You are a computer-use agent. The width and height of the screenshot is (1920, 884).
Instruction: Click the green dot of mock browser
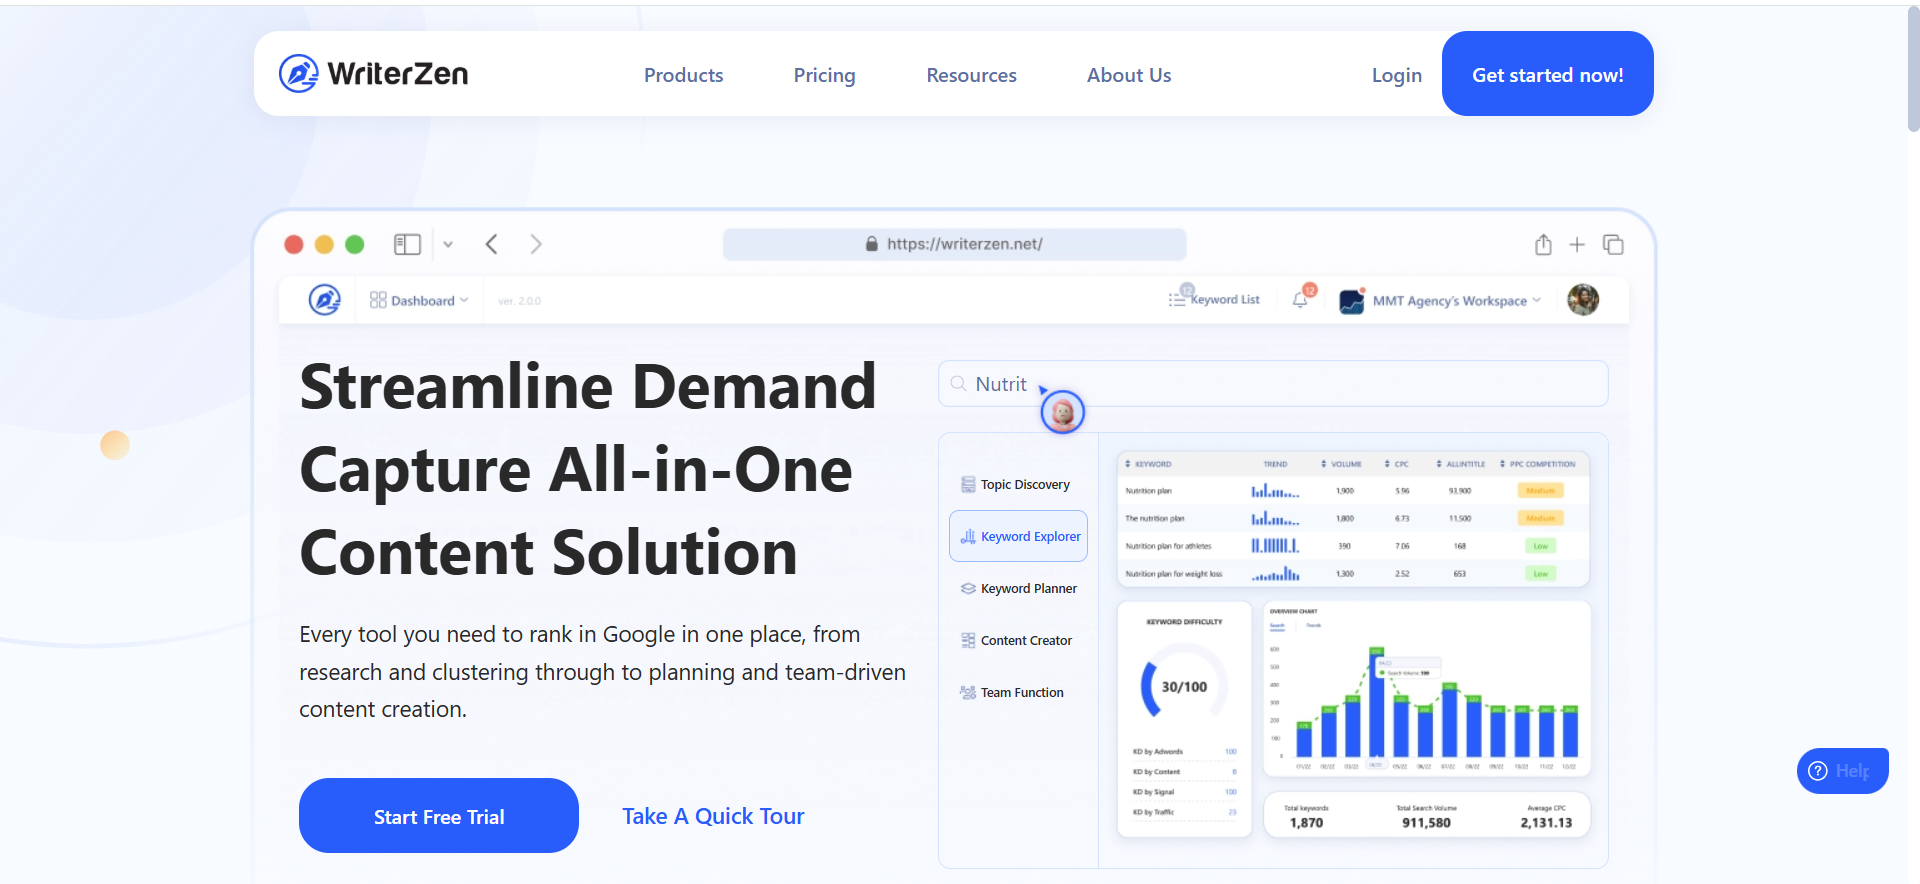[354, 244]
